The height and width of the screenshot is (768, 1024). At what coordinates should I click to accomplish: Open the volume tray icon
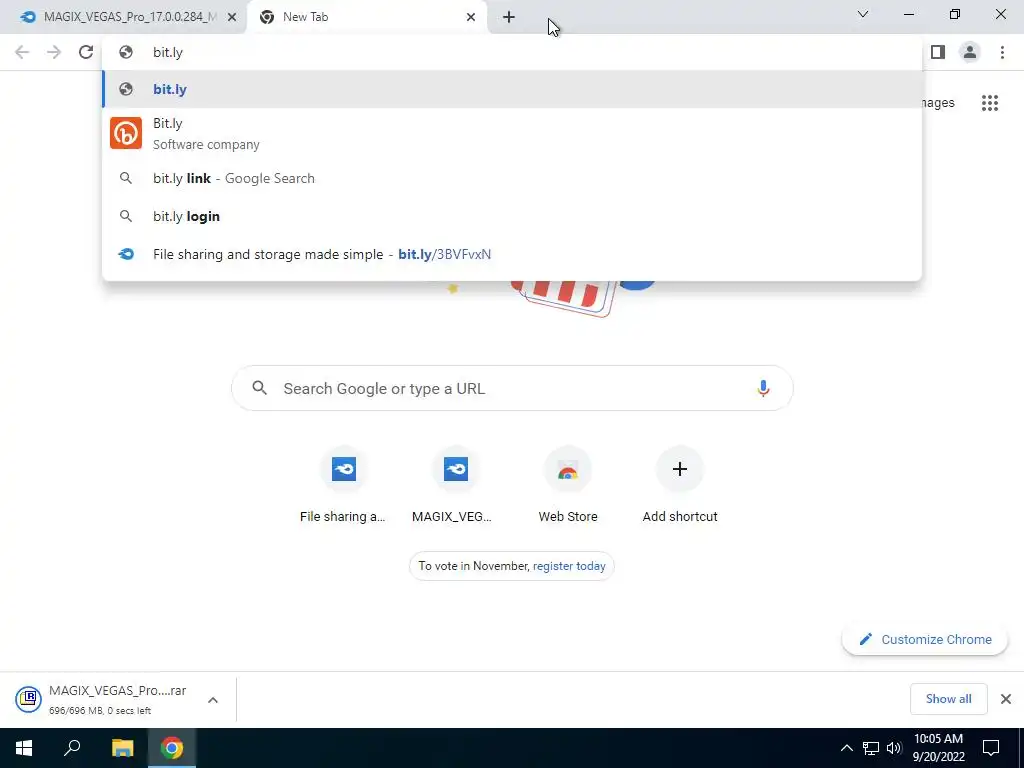click(894, 748)
